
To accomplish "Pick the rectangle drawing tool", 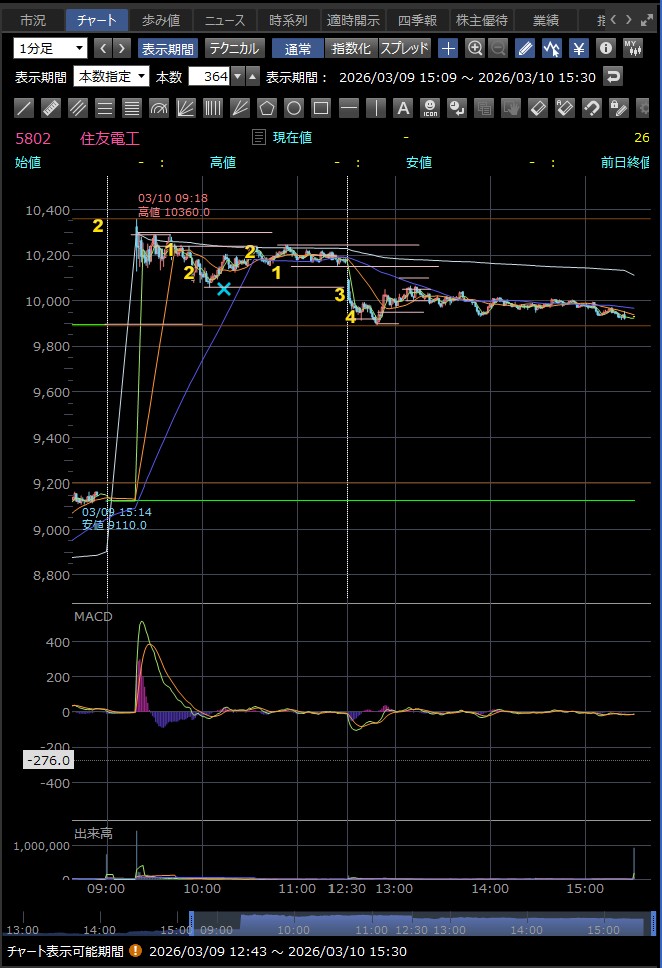I will (x=321, y=108).
